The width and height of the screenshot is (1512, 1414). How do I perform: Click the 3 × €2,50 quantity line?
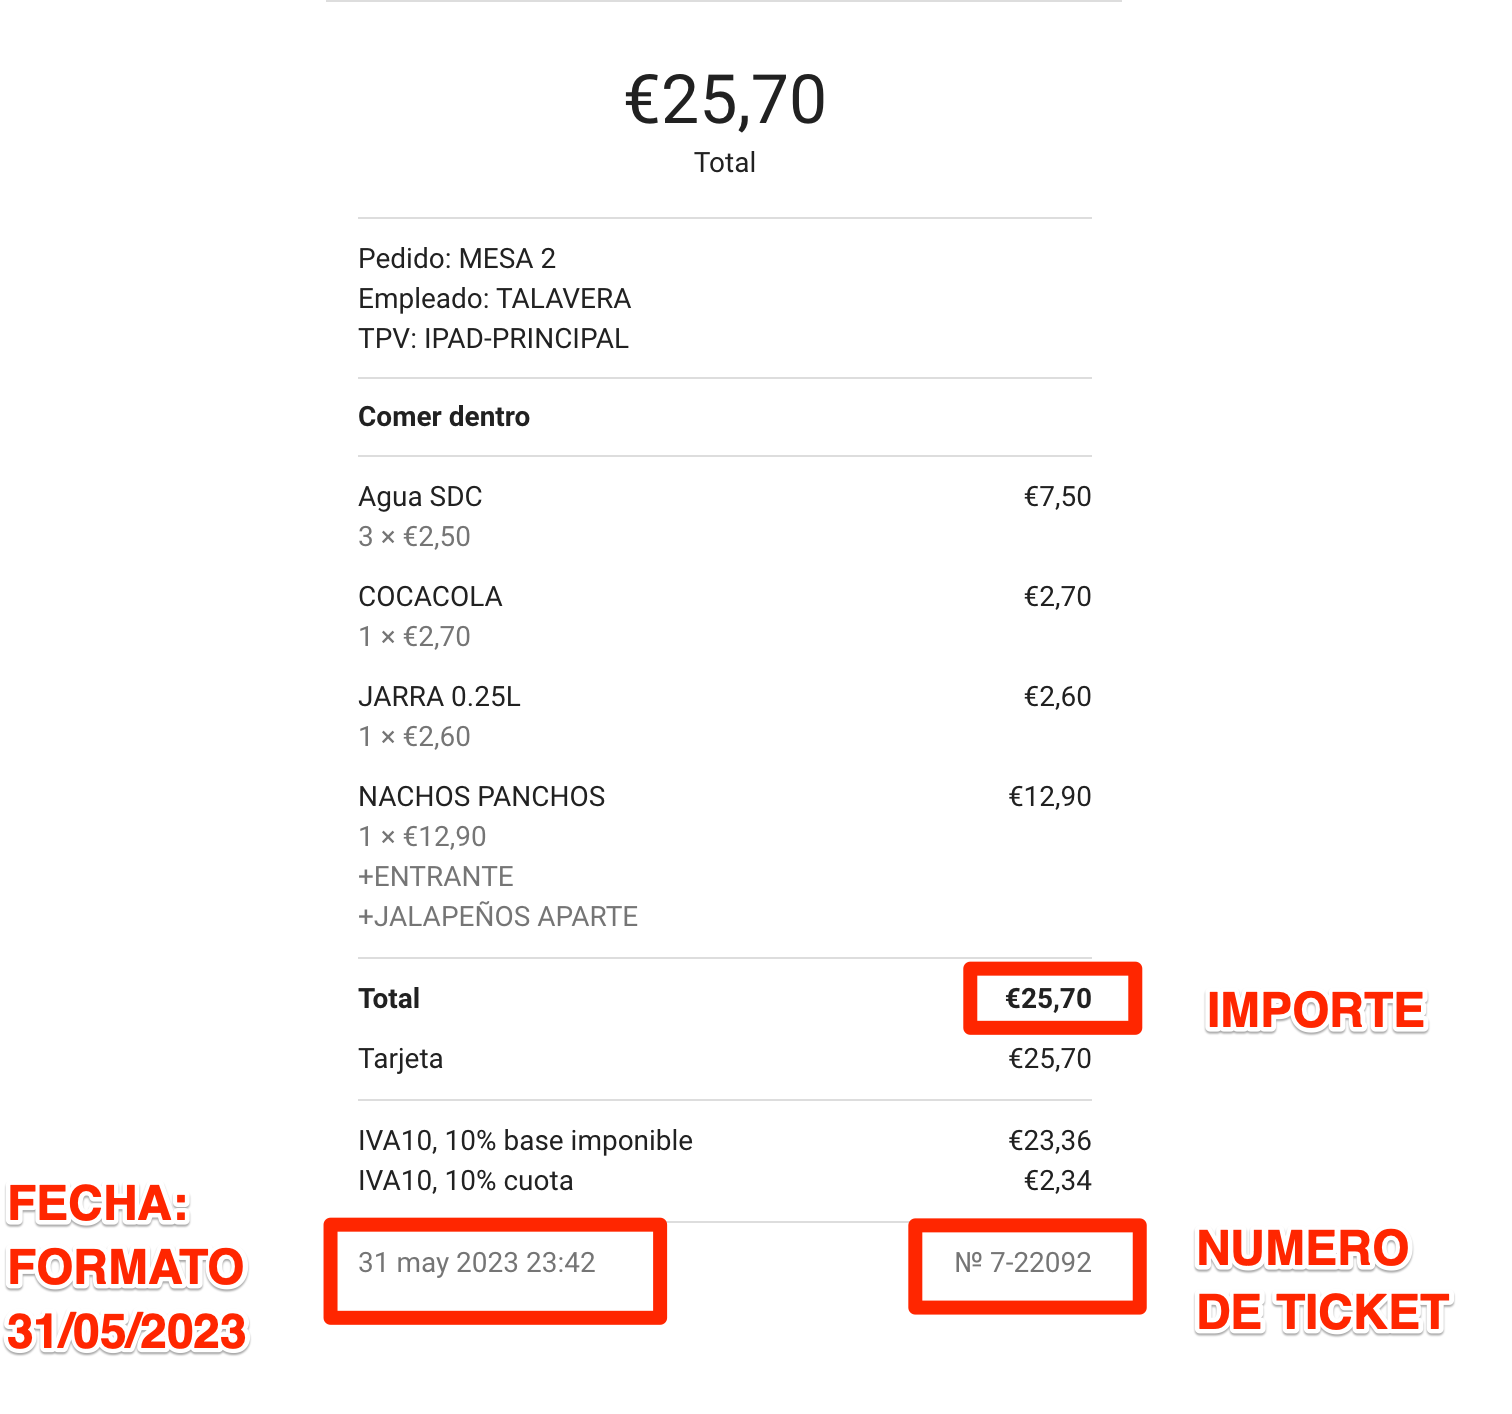(x=414, y=537)
